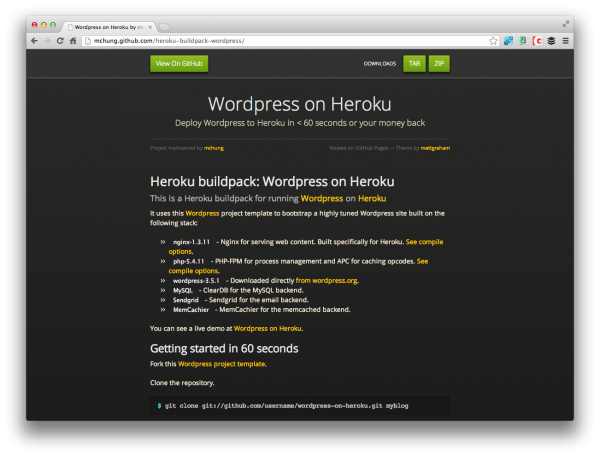
Task: Download the ZIP archive
Action: (439, 64)
